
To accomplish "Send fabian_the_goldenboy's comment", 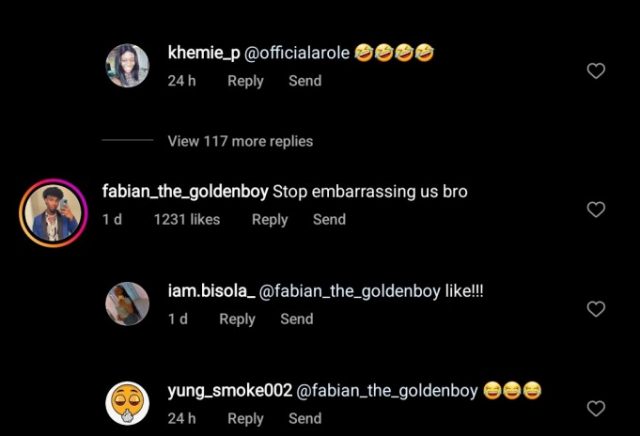I will (329, 220).
